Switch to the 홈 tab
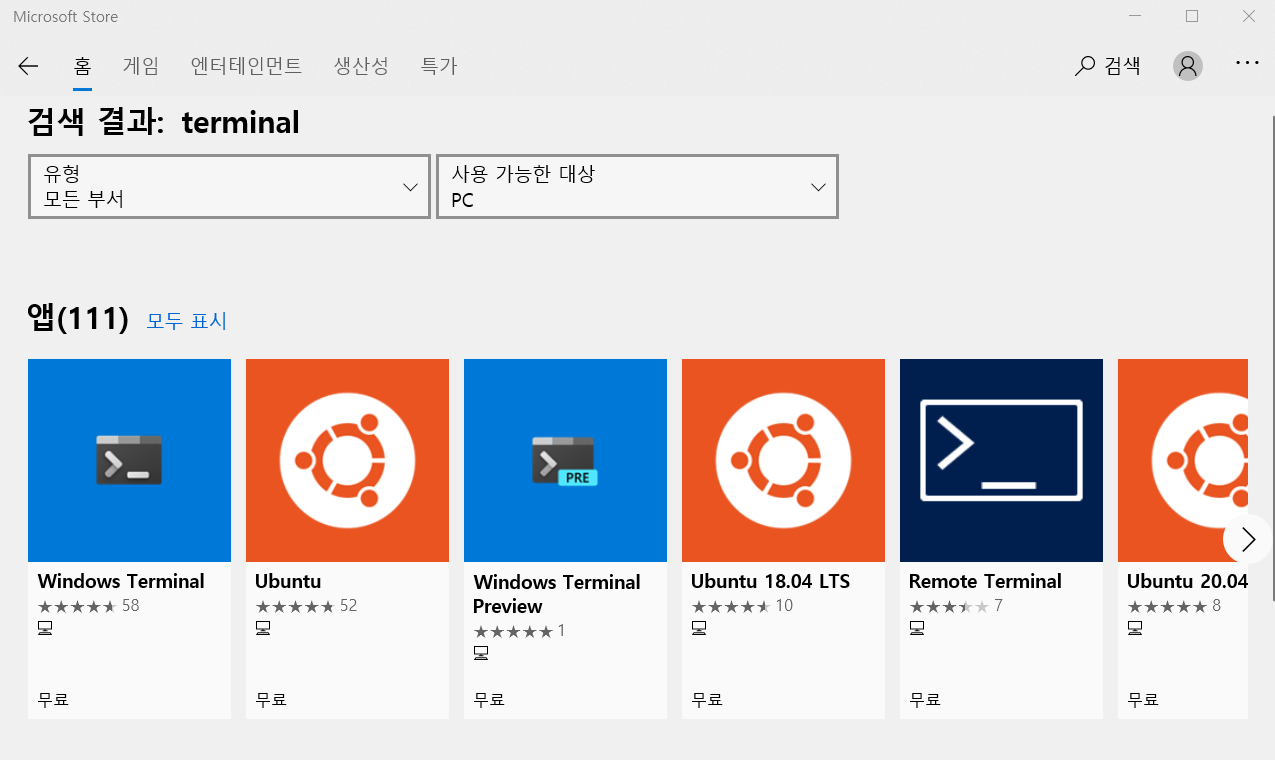The width and height of the screenshot is (1275, 760). coord(82,66)
